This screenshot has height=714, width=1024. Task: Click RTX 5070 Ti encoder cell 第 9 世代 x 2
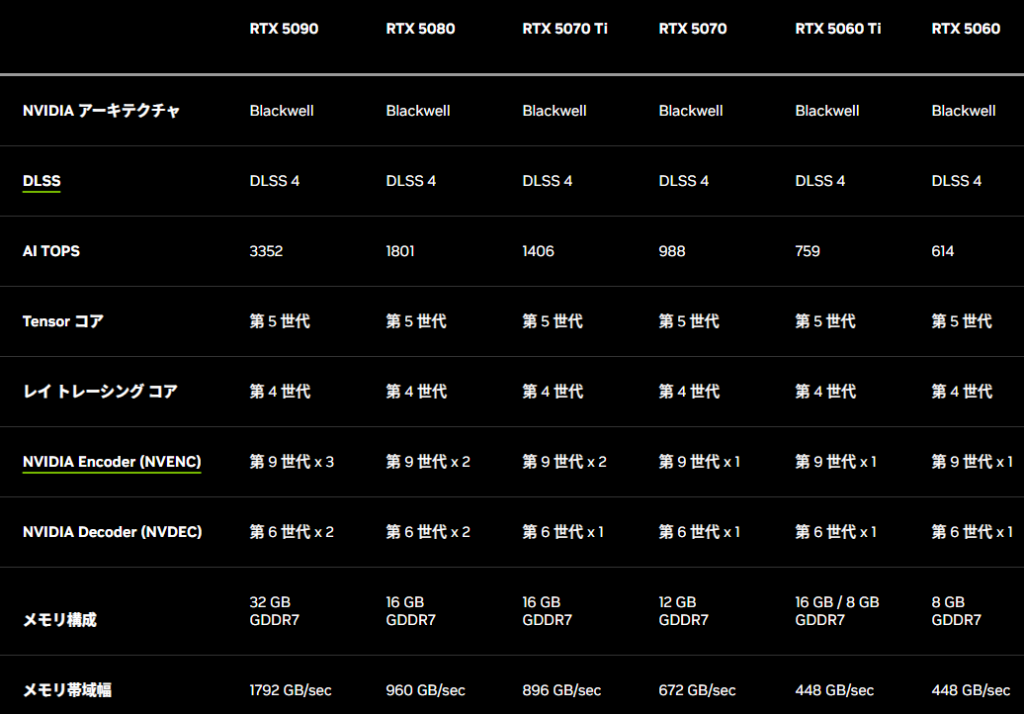[565, 462]
